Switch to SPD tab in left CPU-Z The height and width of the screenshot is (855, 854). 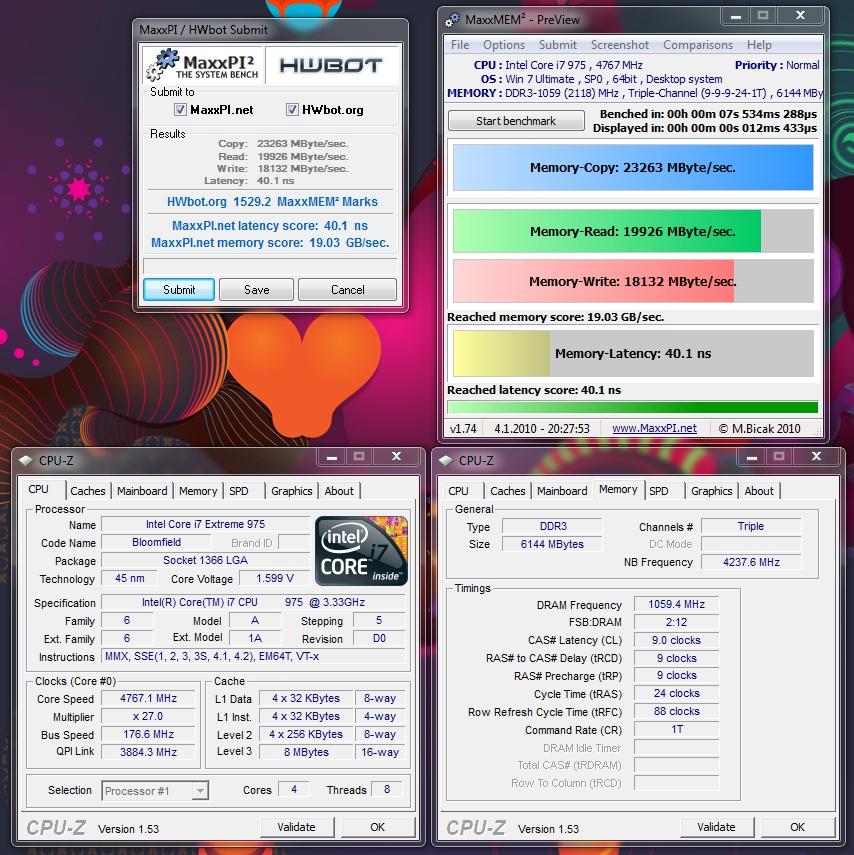pos(239,491)
